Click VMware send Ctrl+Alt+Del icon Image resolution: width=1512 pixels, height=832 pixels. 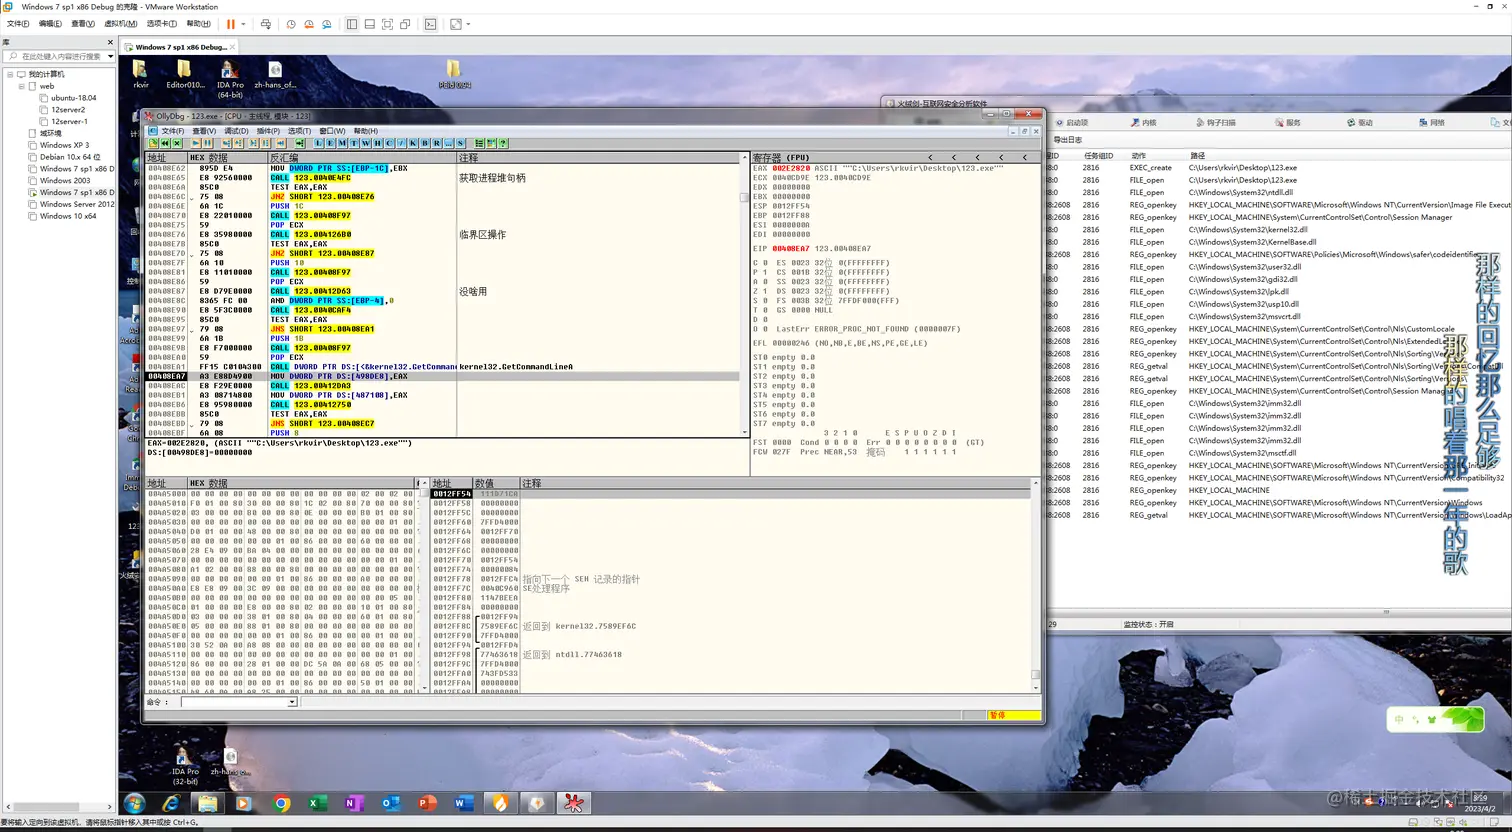265,24
